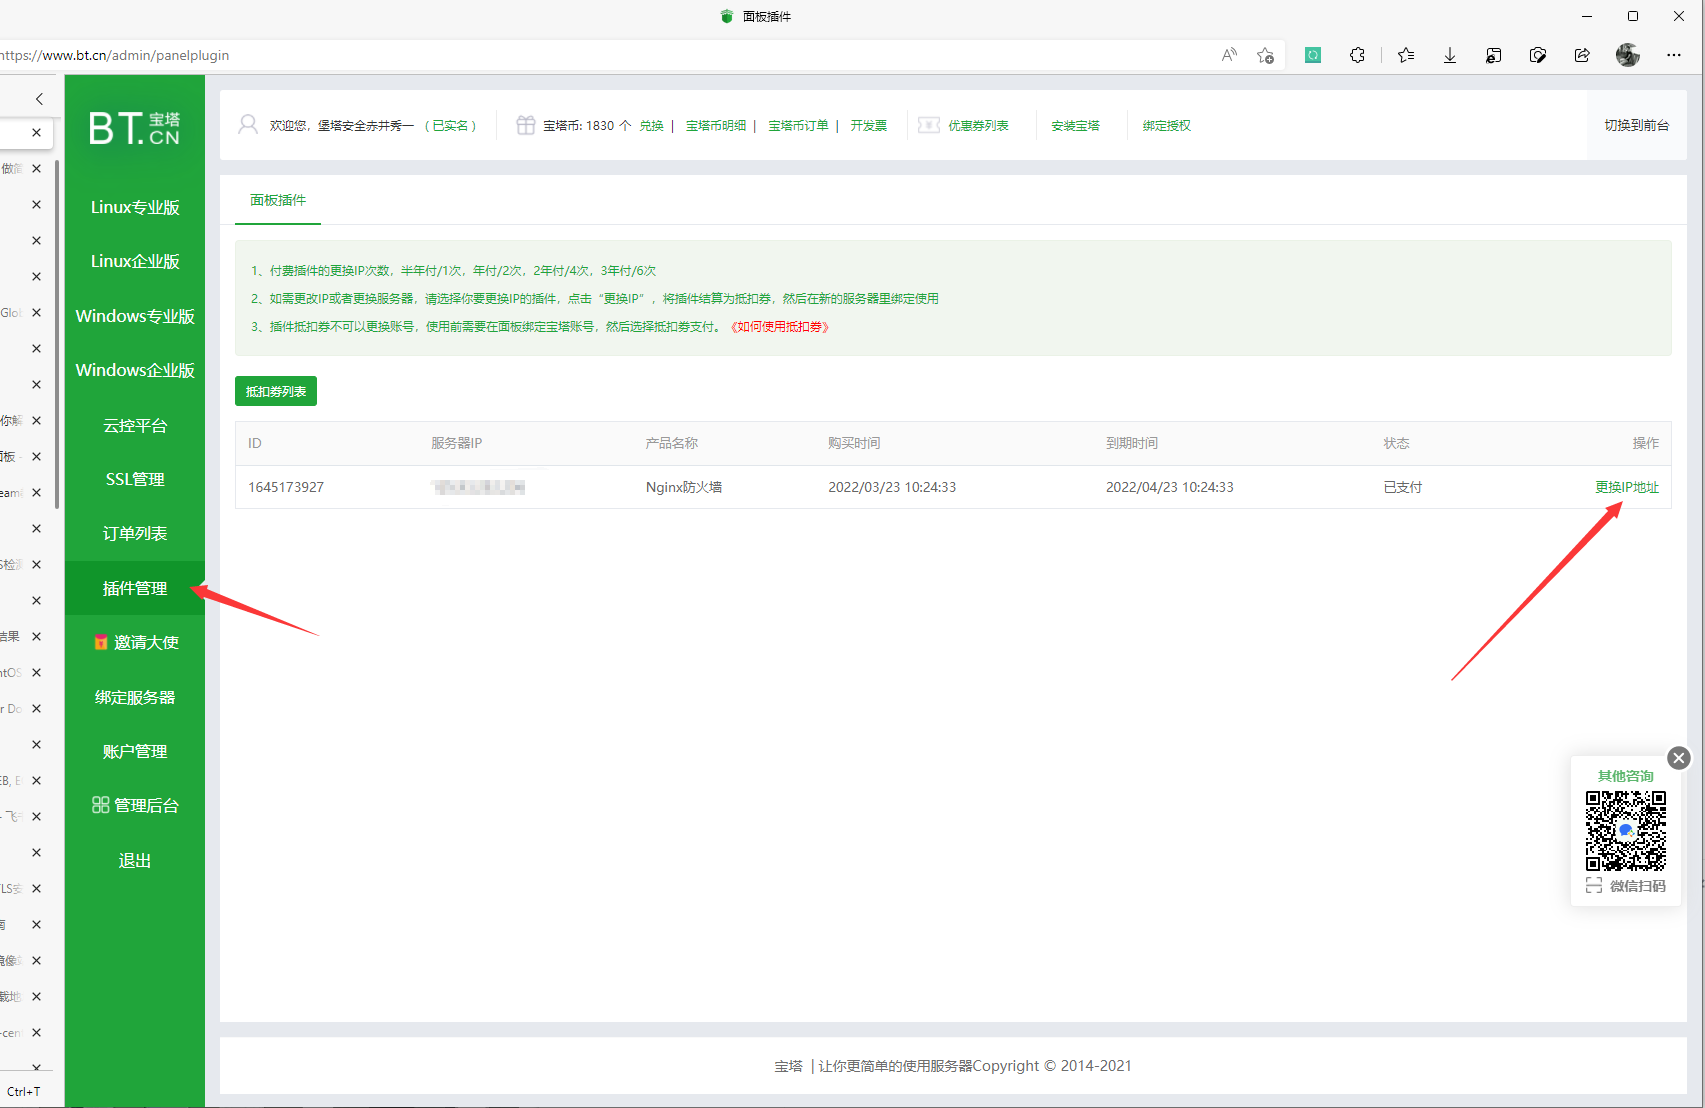This screenshot has width=1705, height=1108.
Task: Open the browser profile avatar
Action: tap(1628, 55)
